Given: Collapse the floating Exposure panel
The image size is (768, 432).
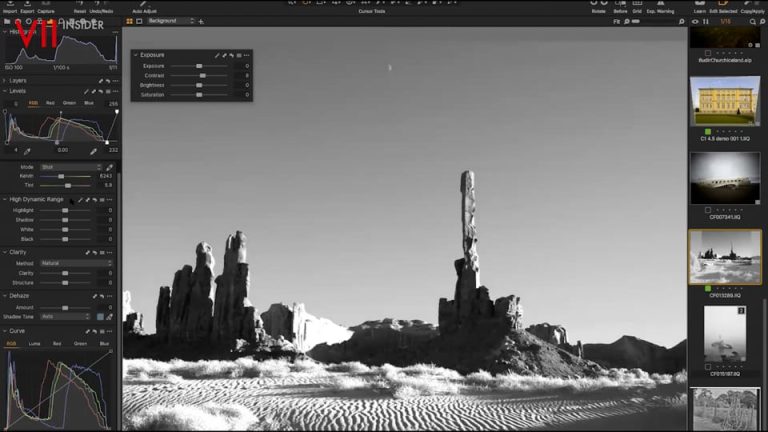Looking at the screenshot, I should pos(136,55).
